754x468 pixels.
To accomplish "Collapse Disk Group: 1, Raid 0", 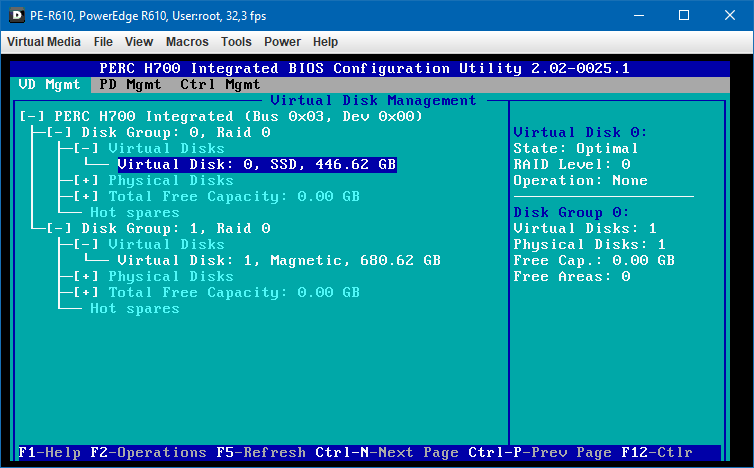I will pos(59,228).
